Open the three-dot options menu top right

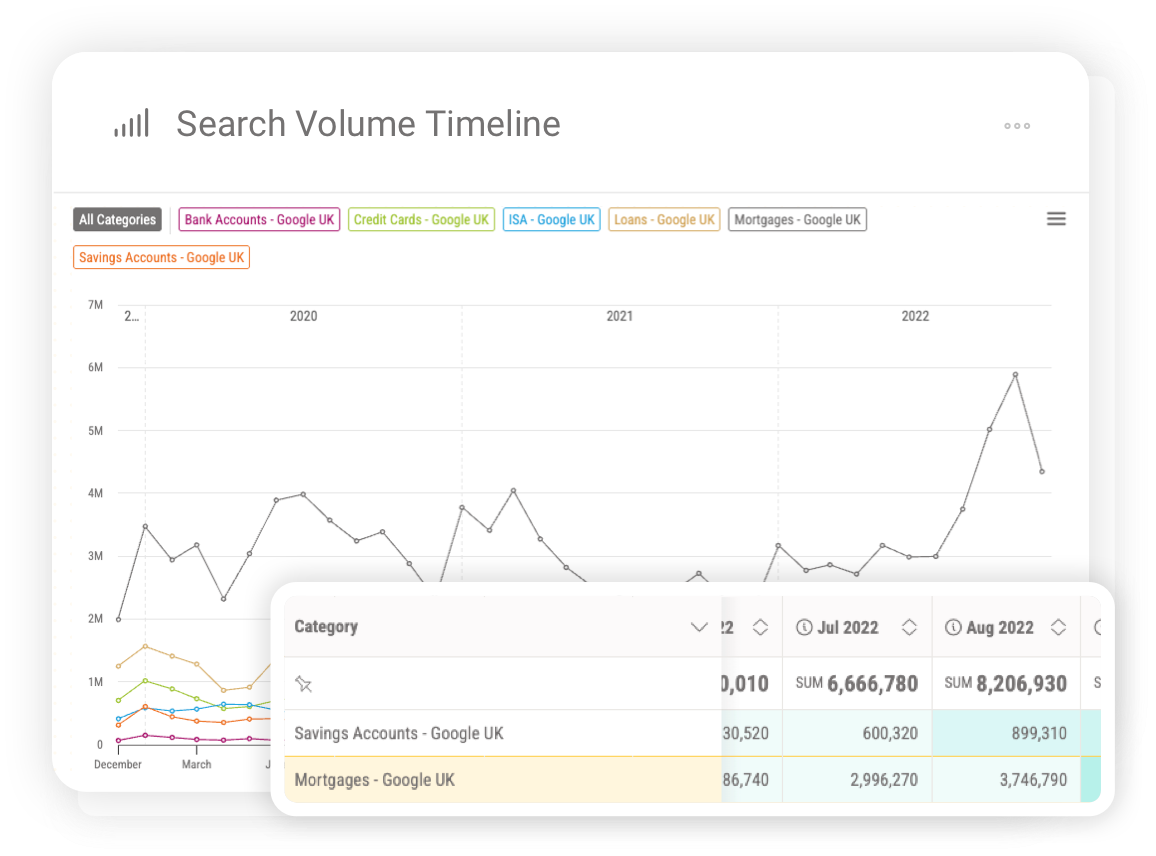[1016, 125]
